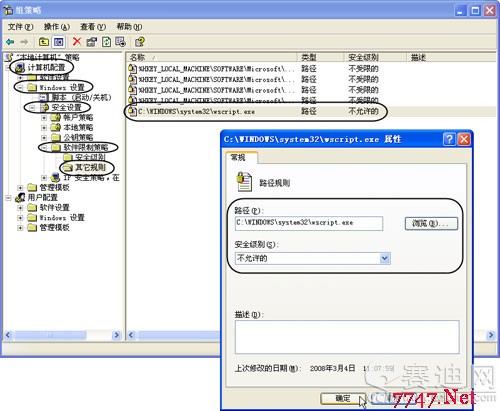Expand the 帐户策略 tree node
500x411 pixels.
tap(44, 118)
